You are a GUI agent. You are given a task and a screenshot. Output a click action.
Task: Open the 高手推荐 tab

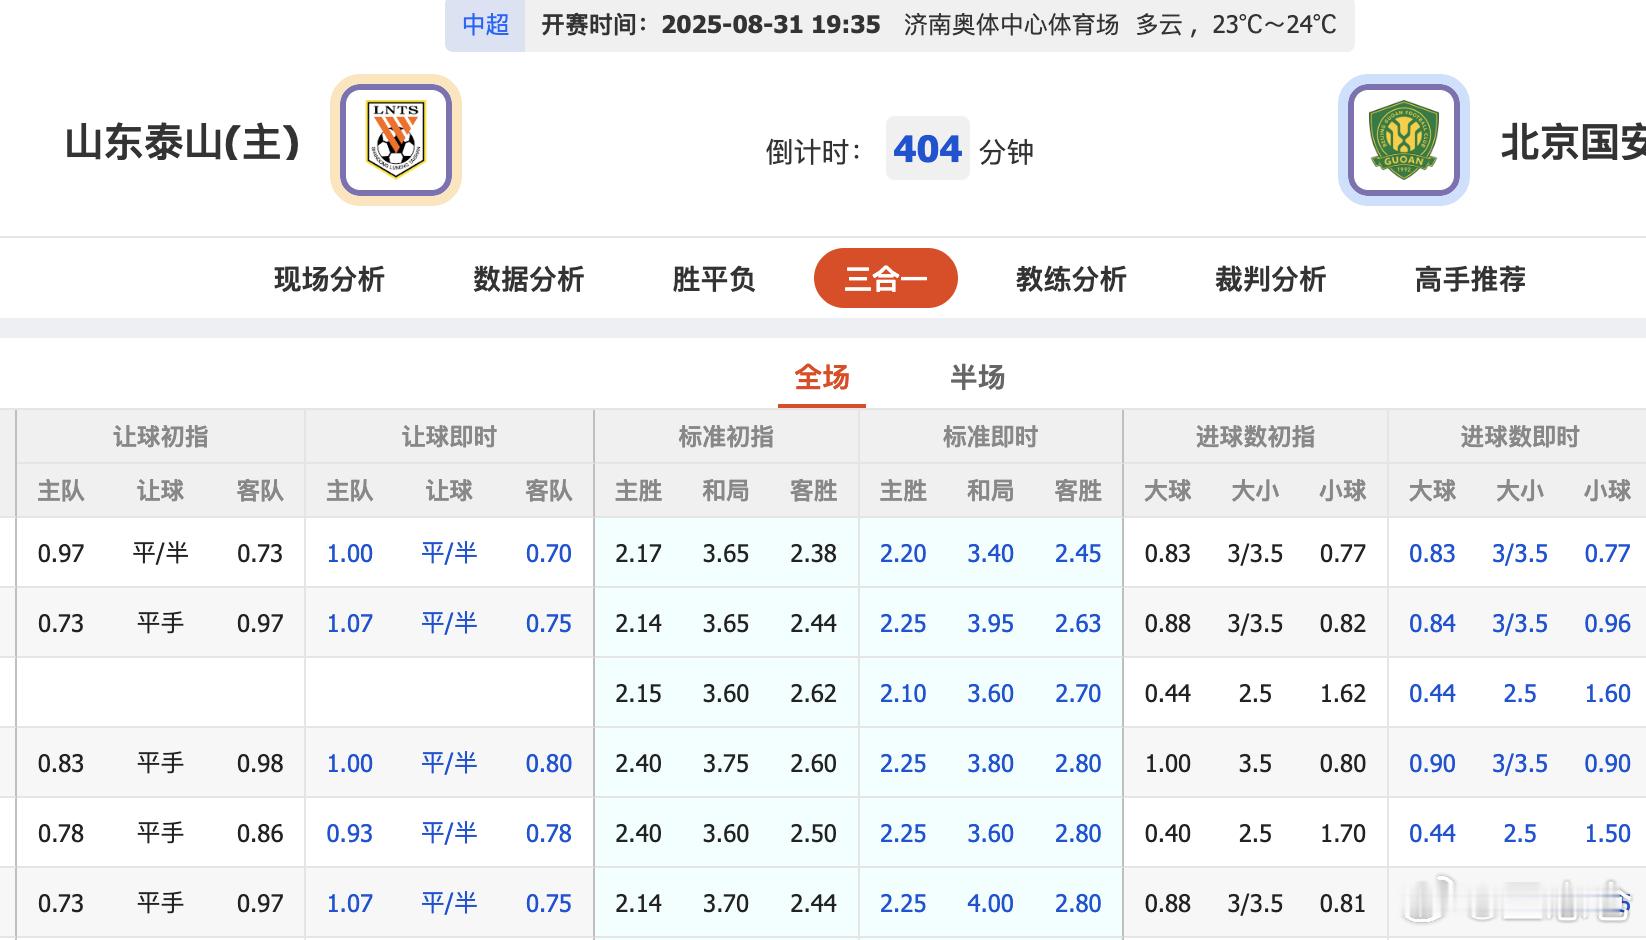point(1470,279)
